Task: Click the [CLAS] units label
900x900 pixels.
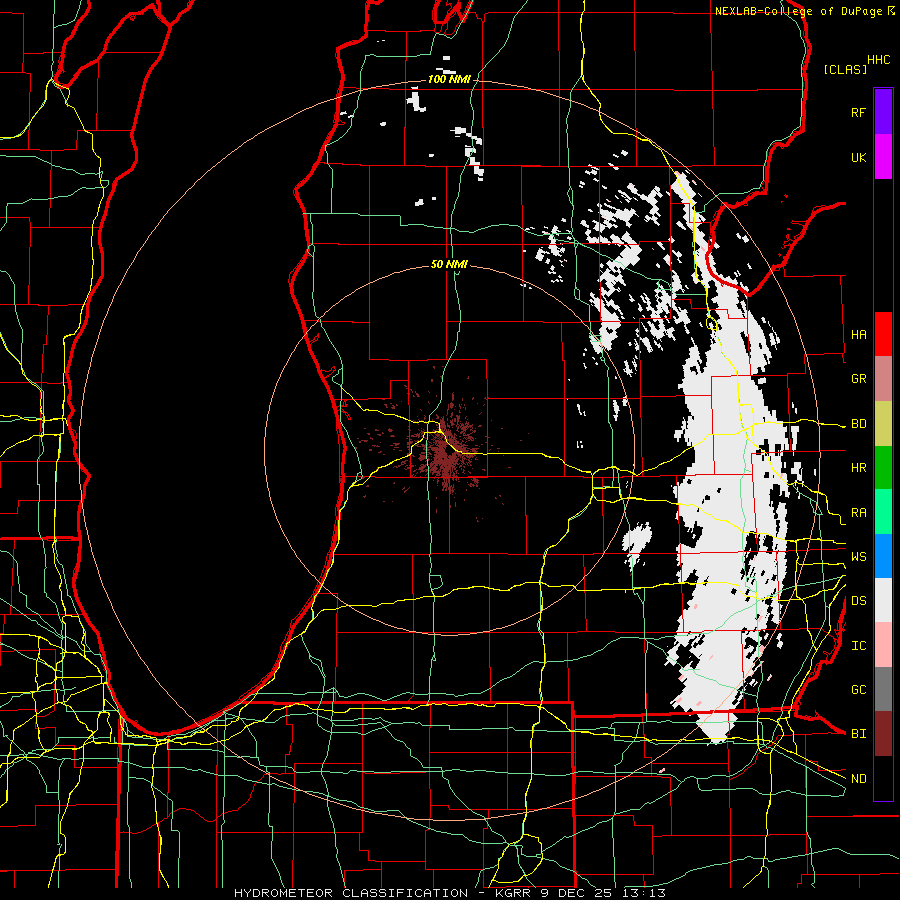Action: tap(845, 69)
